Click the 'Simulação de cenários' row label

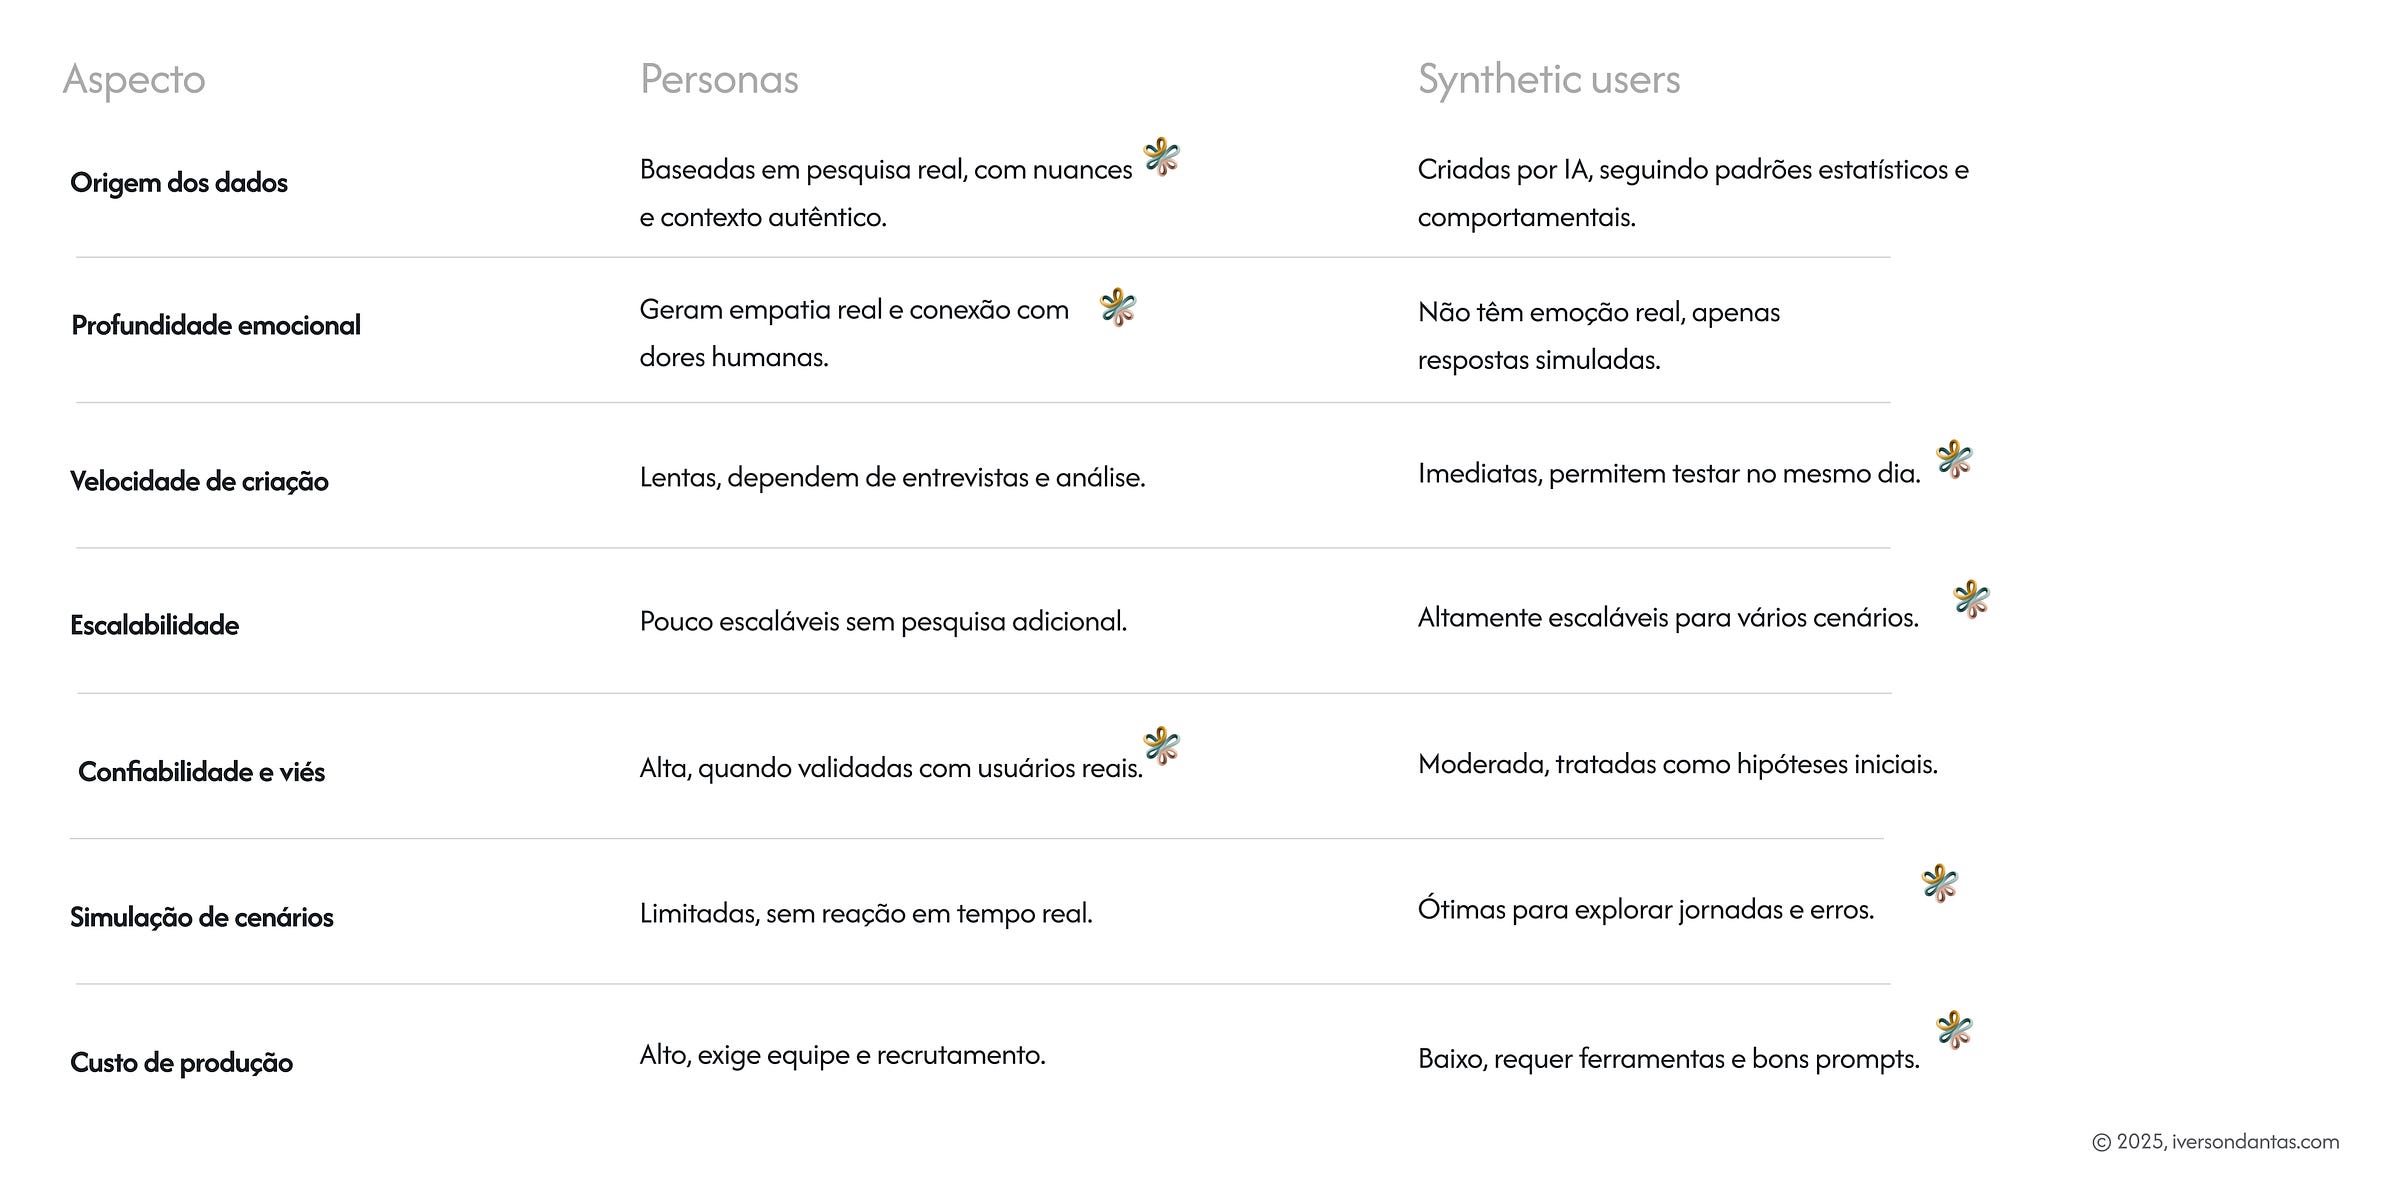tap(201, 918)
